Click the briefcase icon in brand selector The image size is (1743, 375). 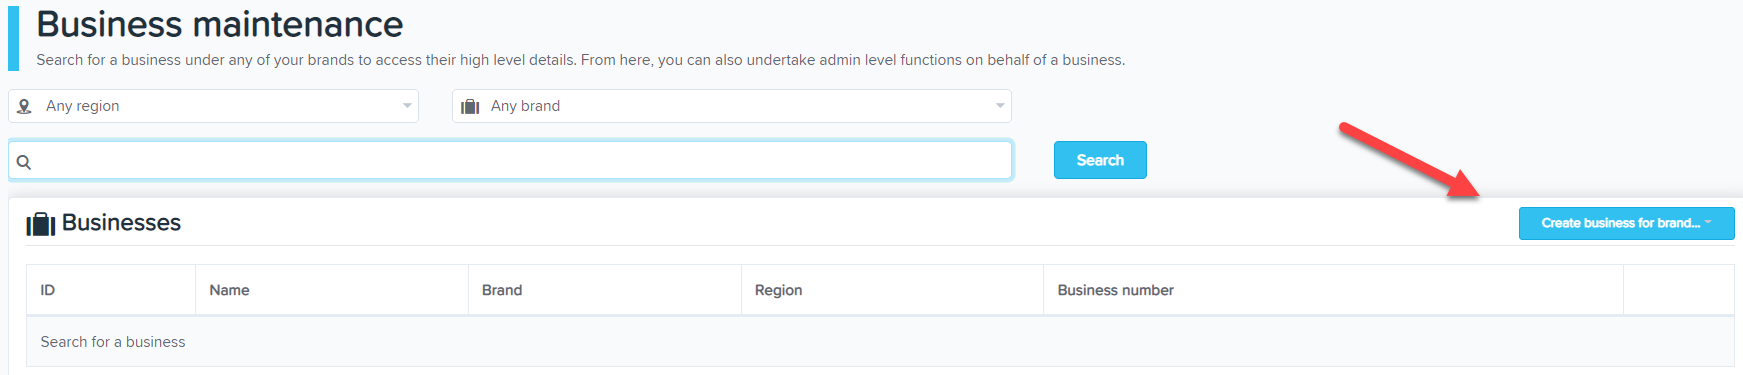(x=470, y=106)
